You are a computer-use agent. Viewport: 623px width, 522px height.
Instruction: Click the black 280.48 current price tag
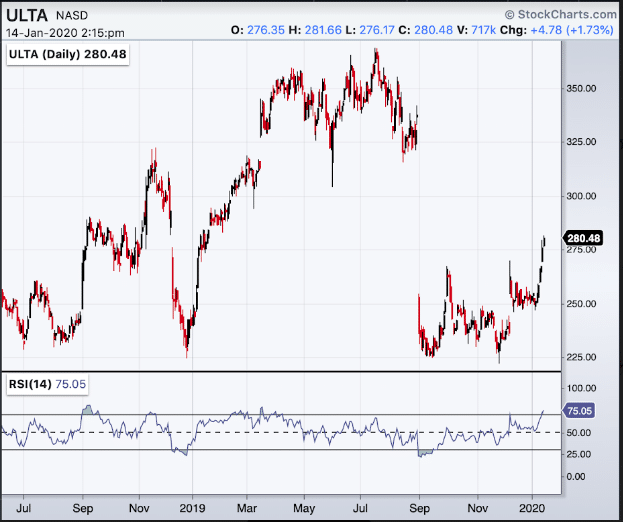(x=583, y=238)
